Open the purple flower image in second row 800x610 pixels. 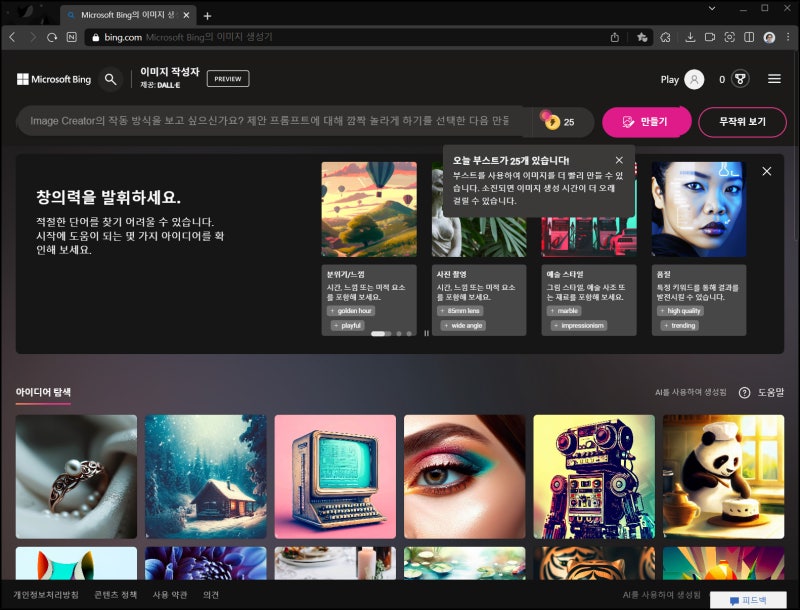[206, 563]
